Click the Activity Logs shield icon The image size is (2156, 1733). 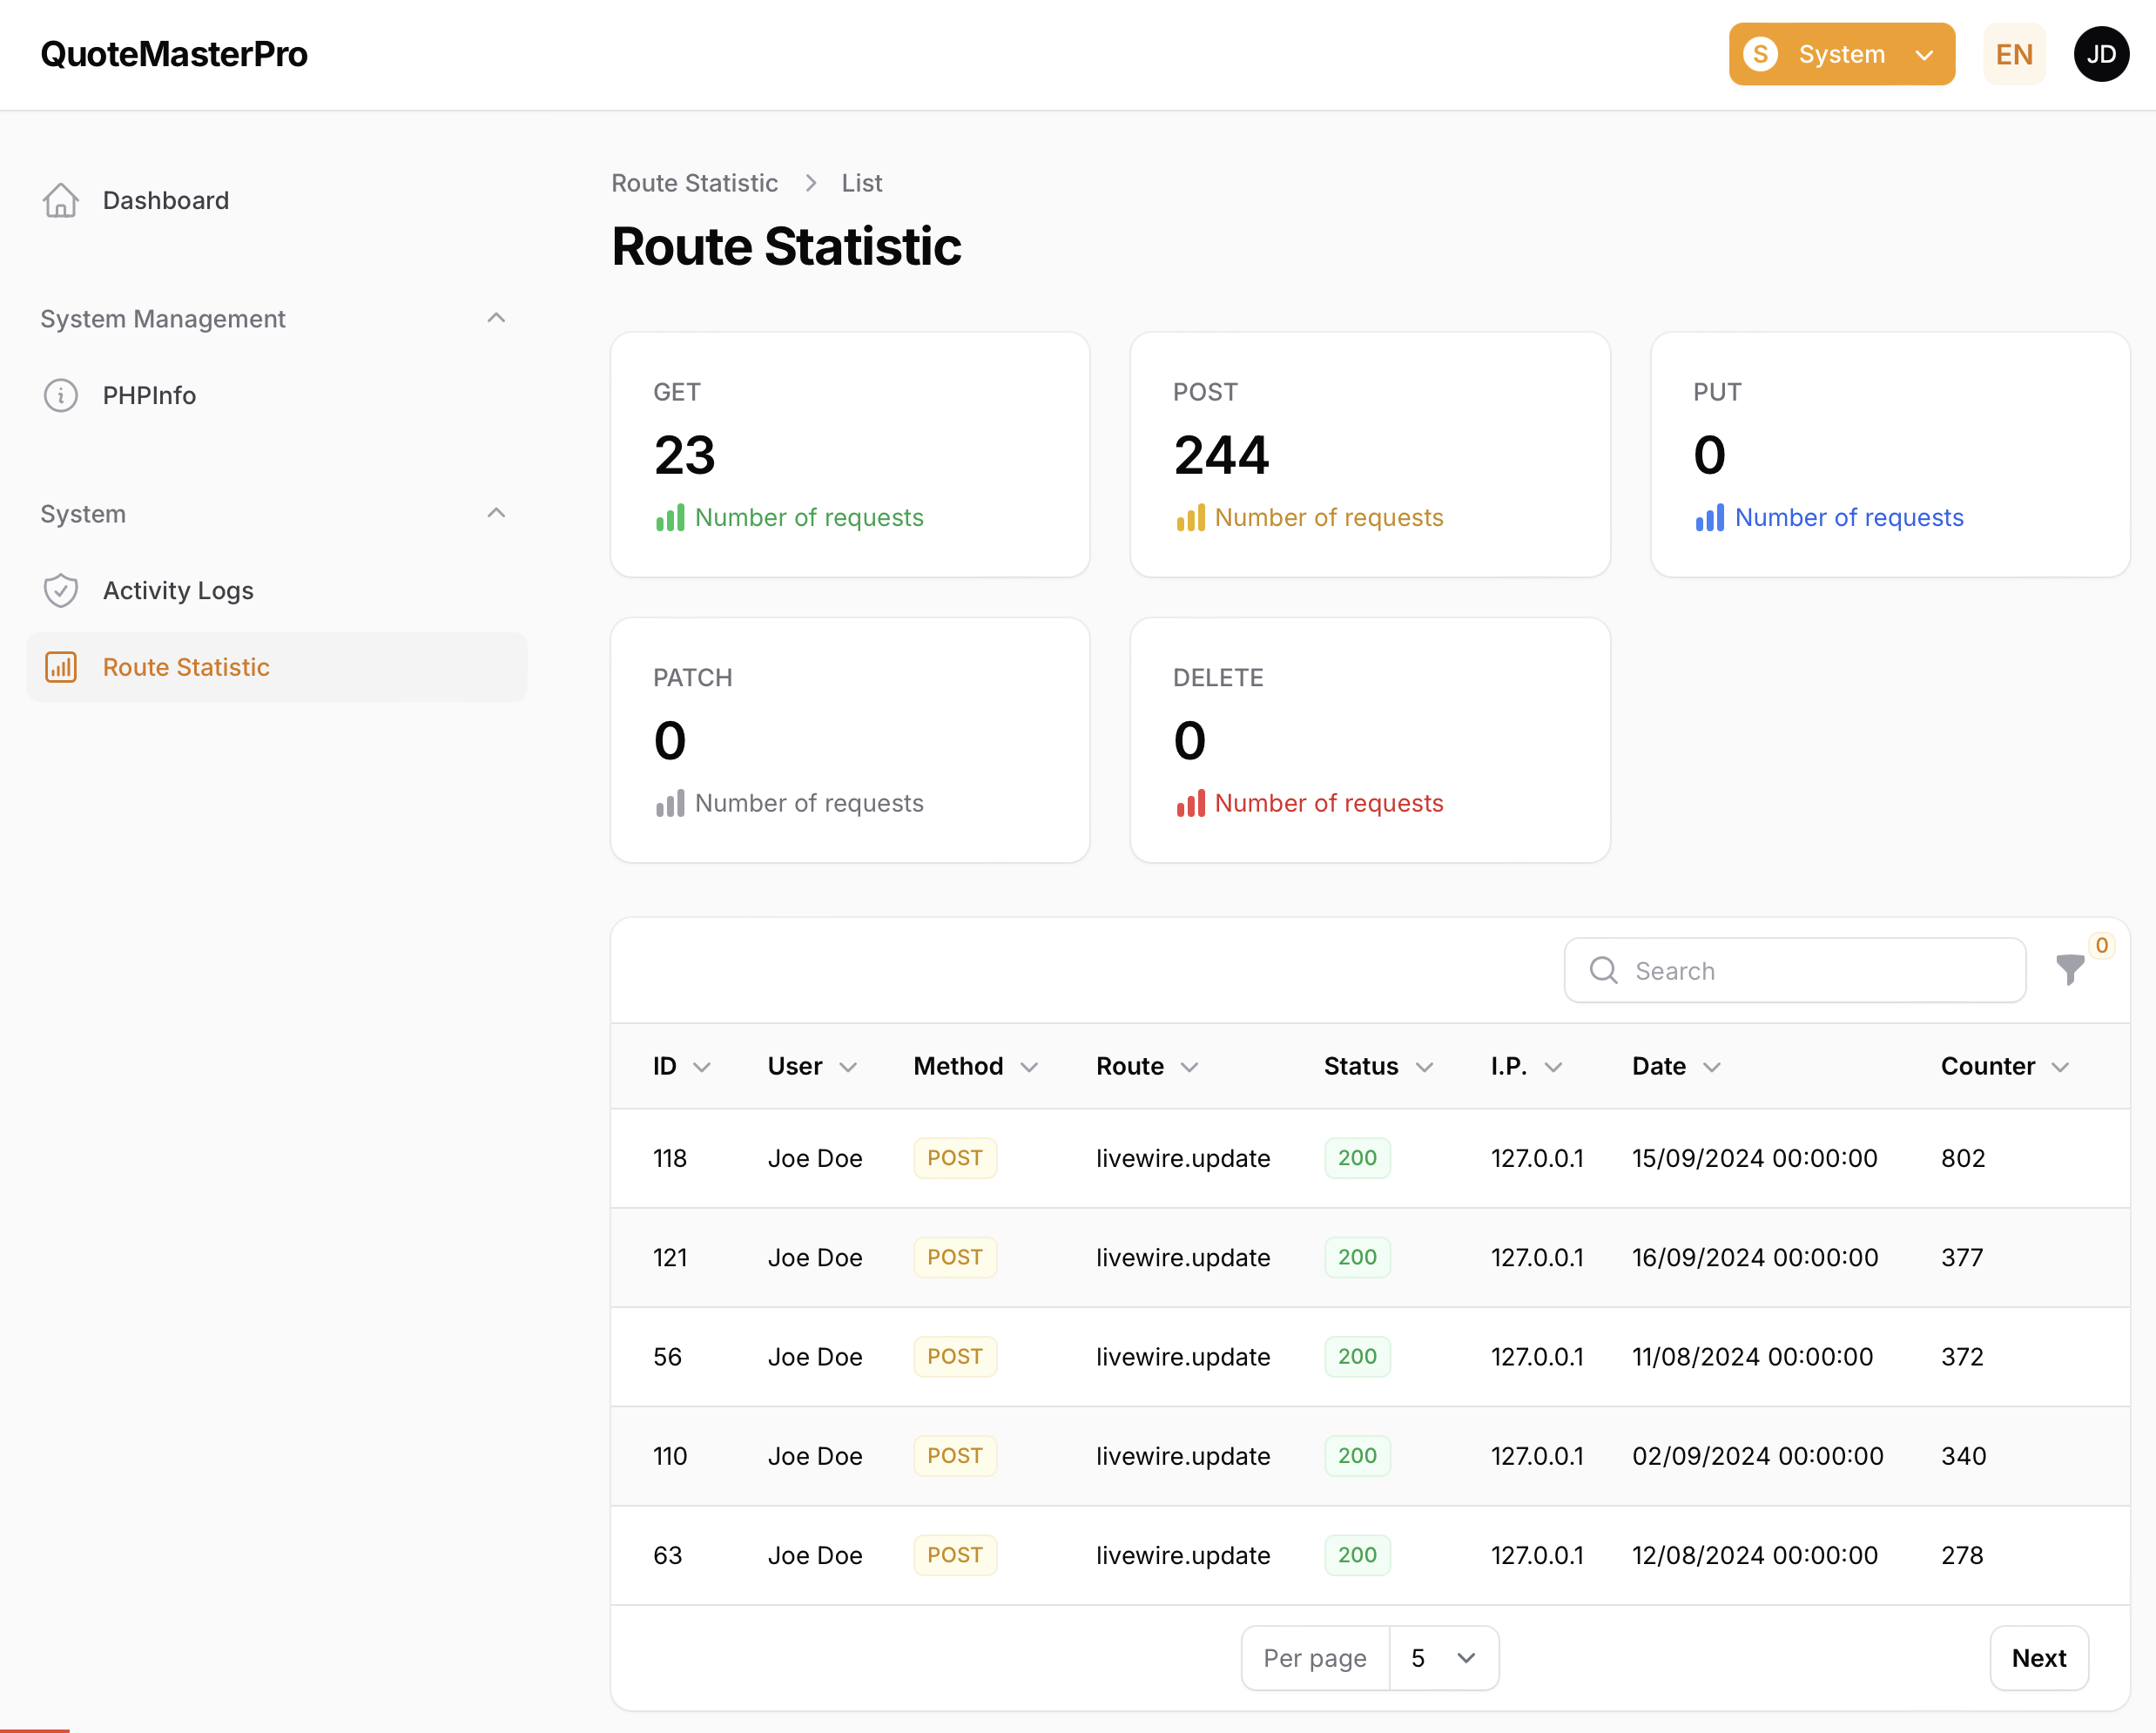(61, 590)
